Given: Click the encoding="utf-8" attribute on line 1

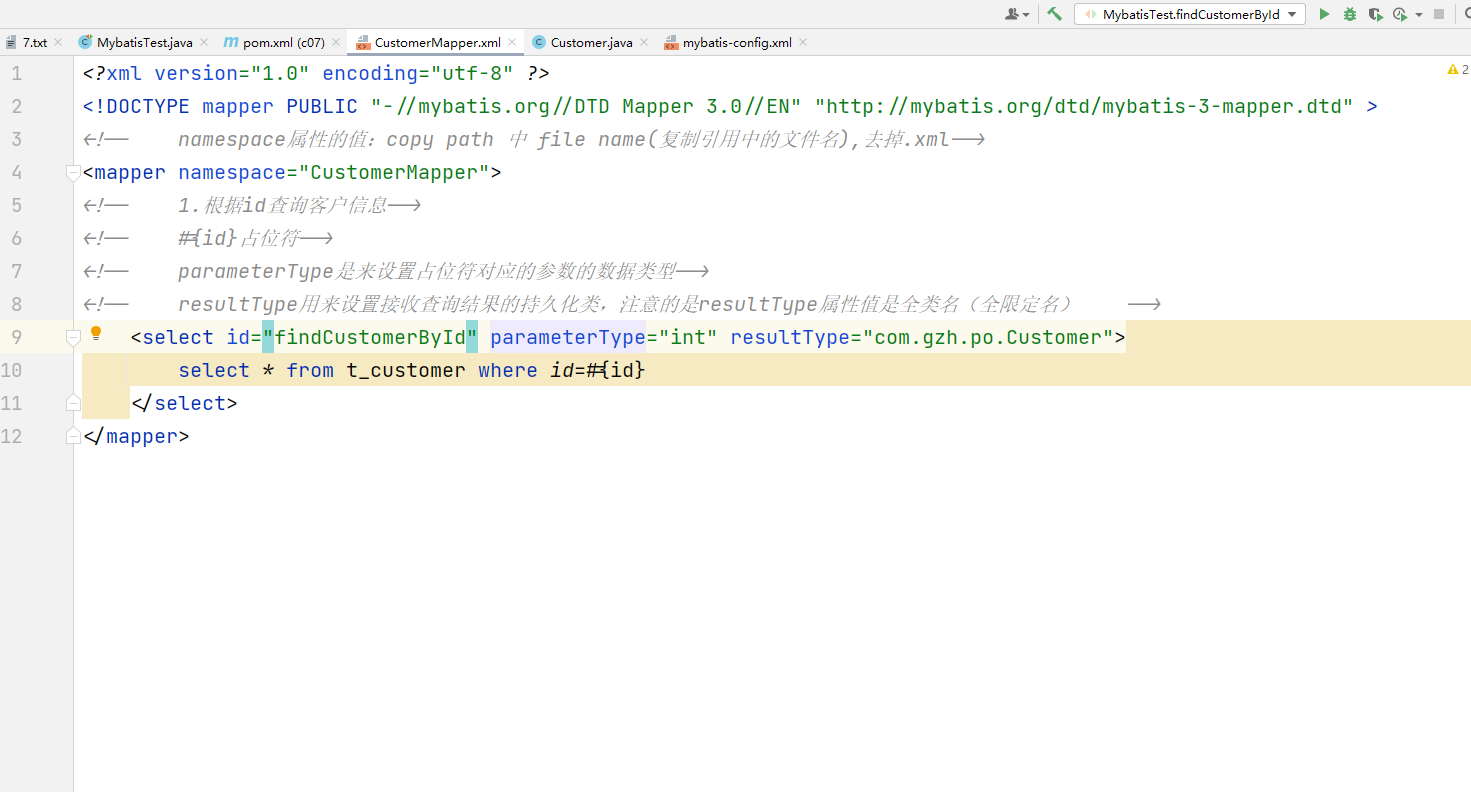Looking at the screenshot, I should click(x=418, y=74).
